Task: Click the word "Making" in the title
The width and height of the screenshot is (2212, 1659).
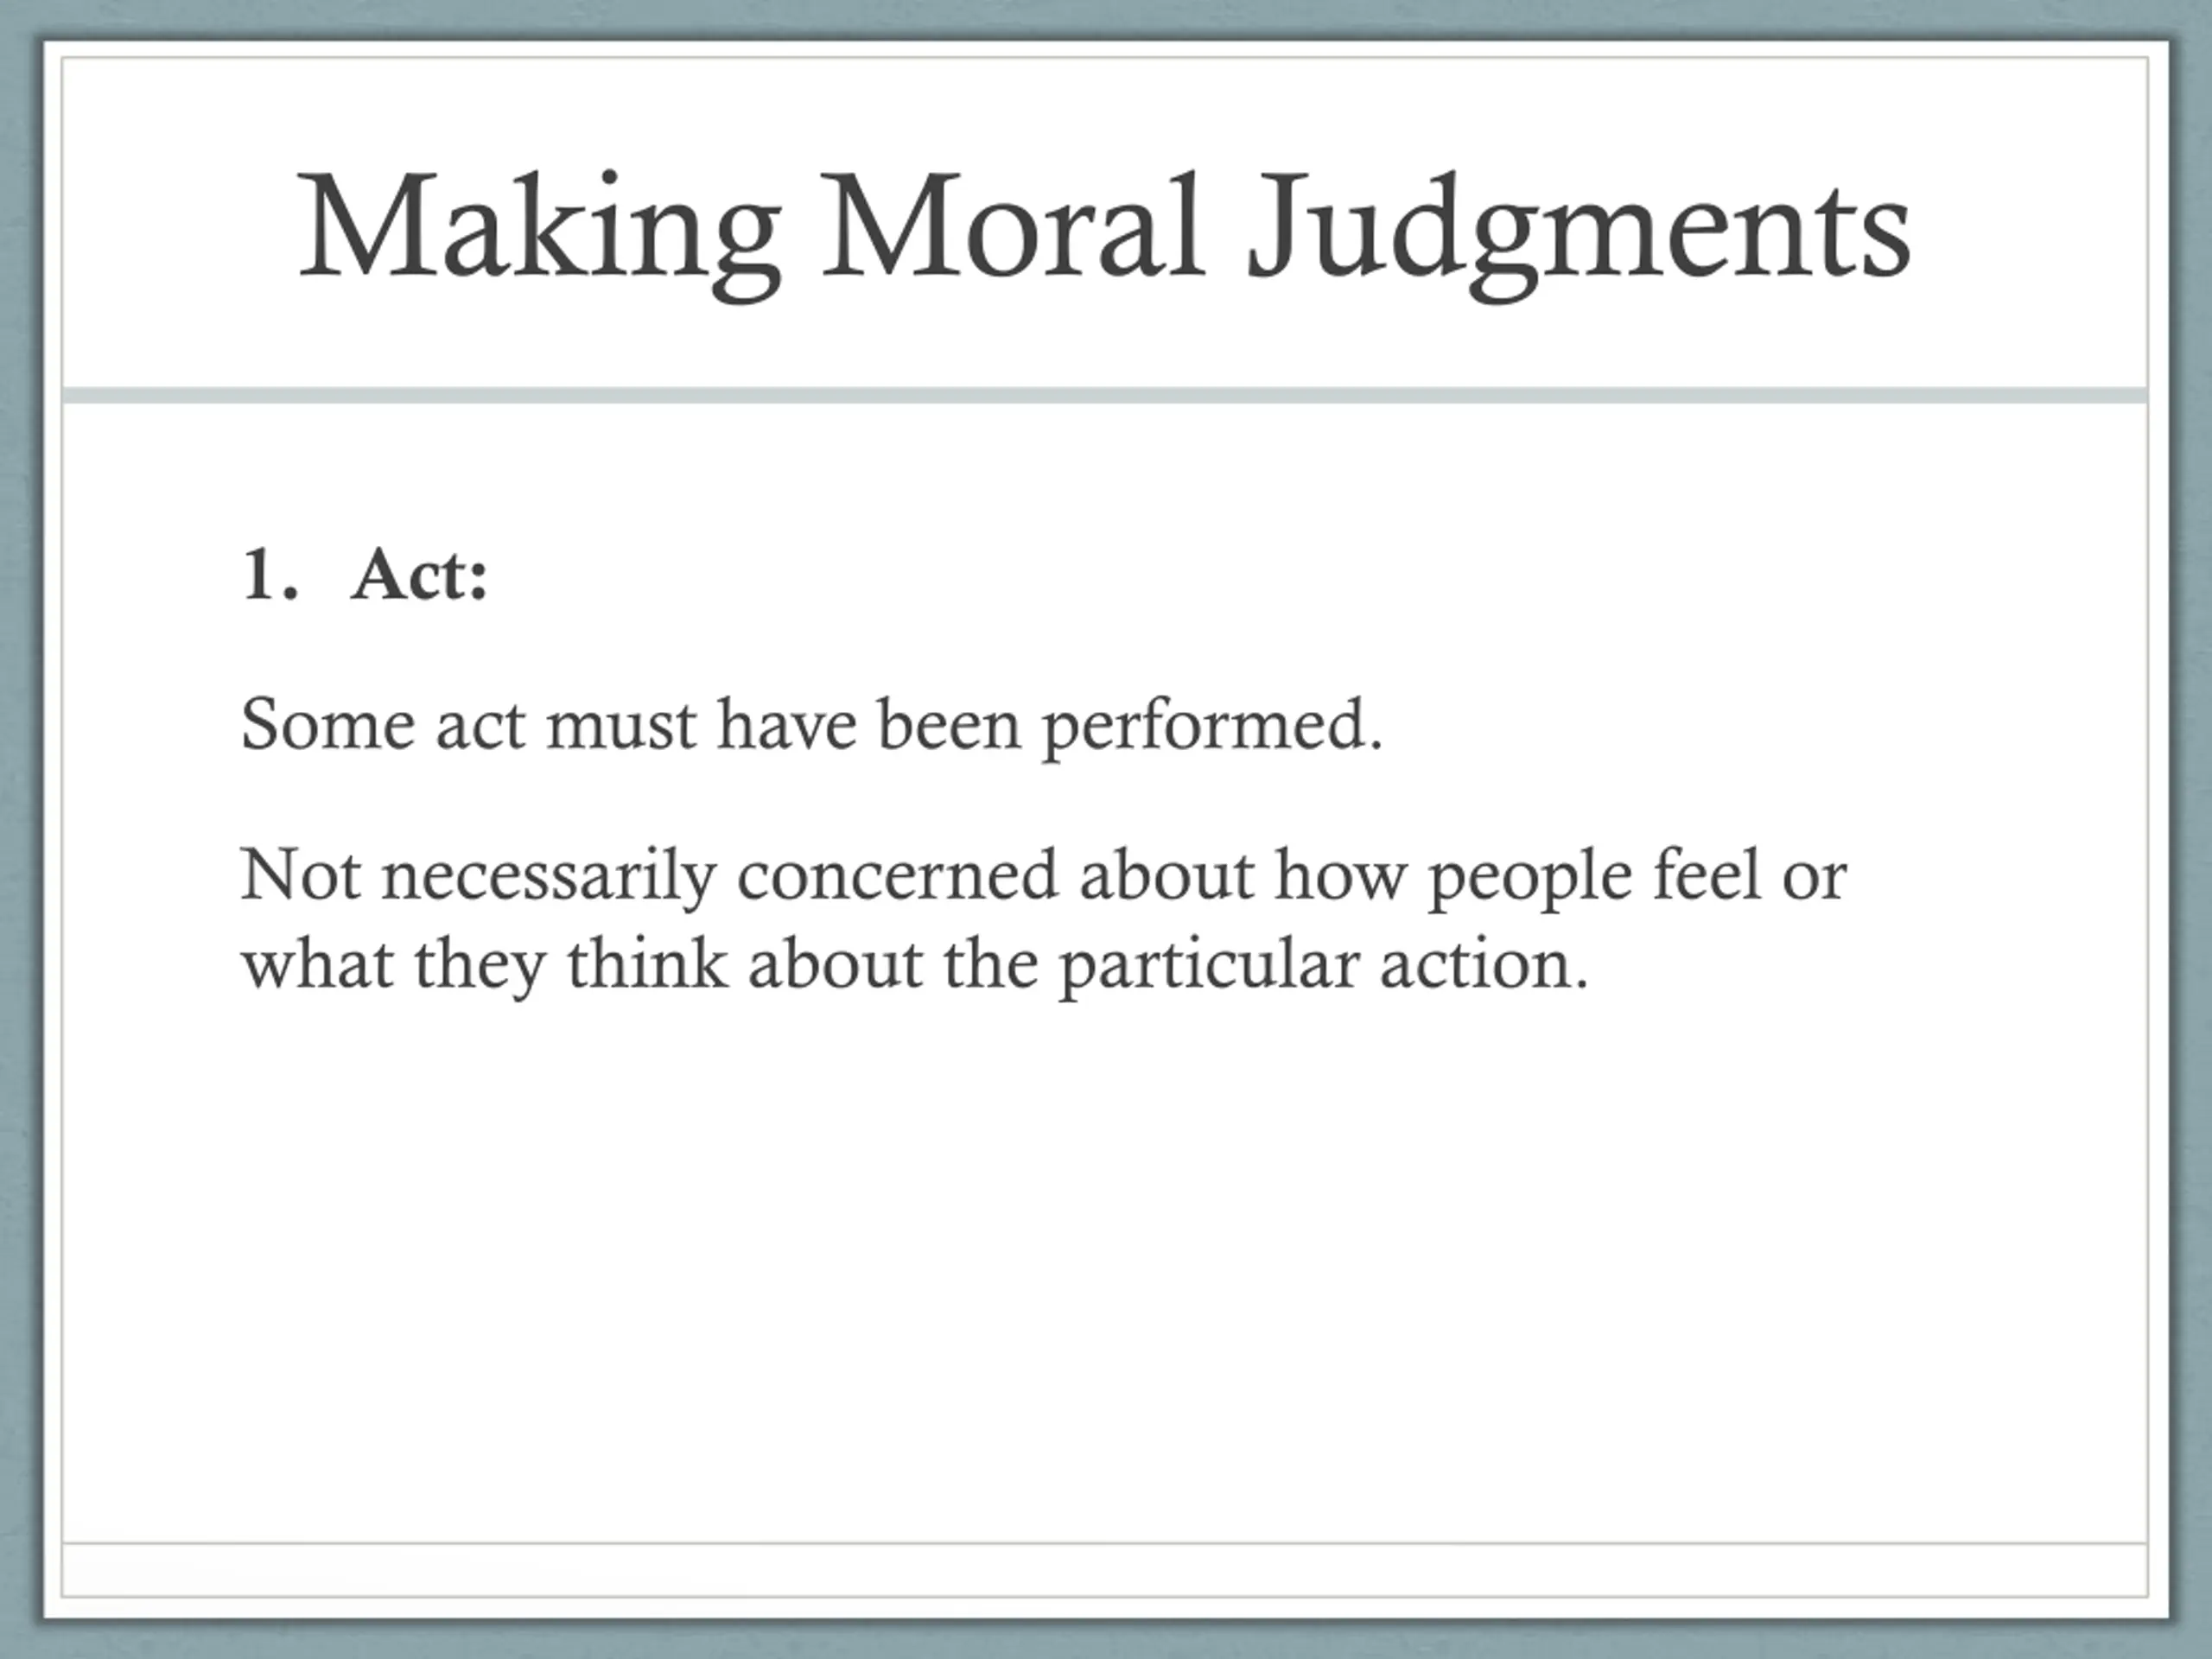Action: click(x=539, y=233)
